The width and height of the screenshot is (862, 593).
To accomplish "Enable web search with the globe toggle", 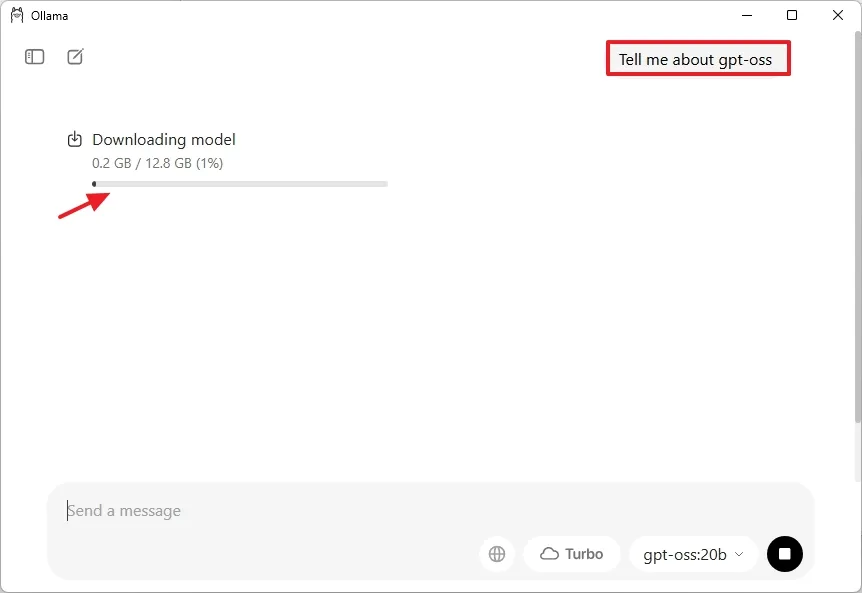I will (497, 553).
